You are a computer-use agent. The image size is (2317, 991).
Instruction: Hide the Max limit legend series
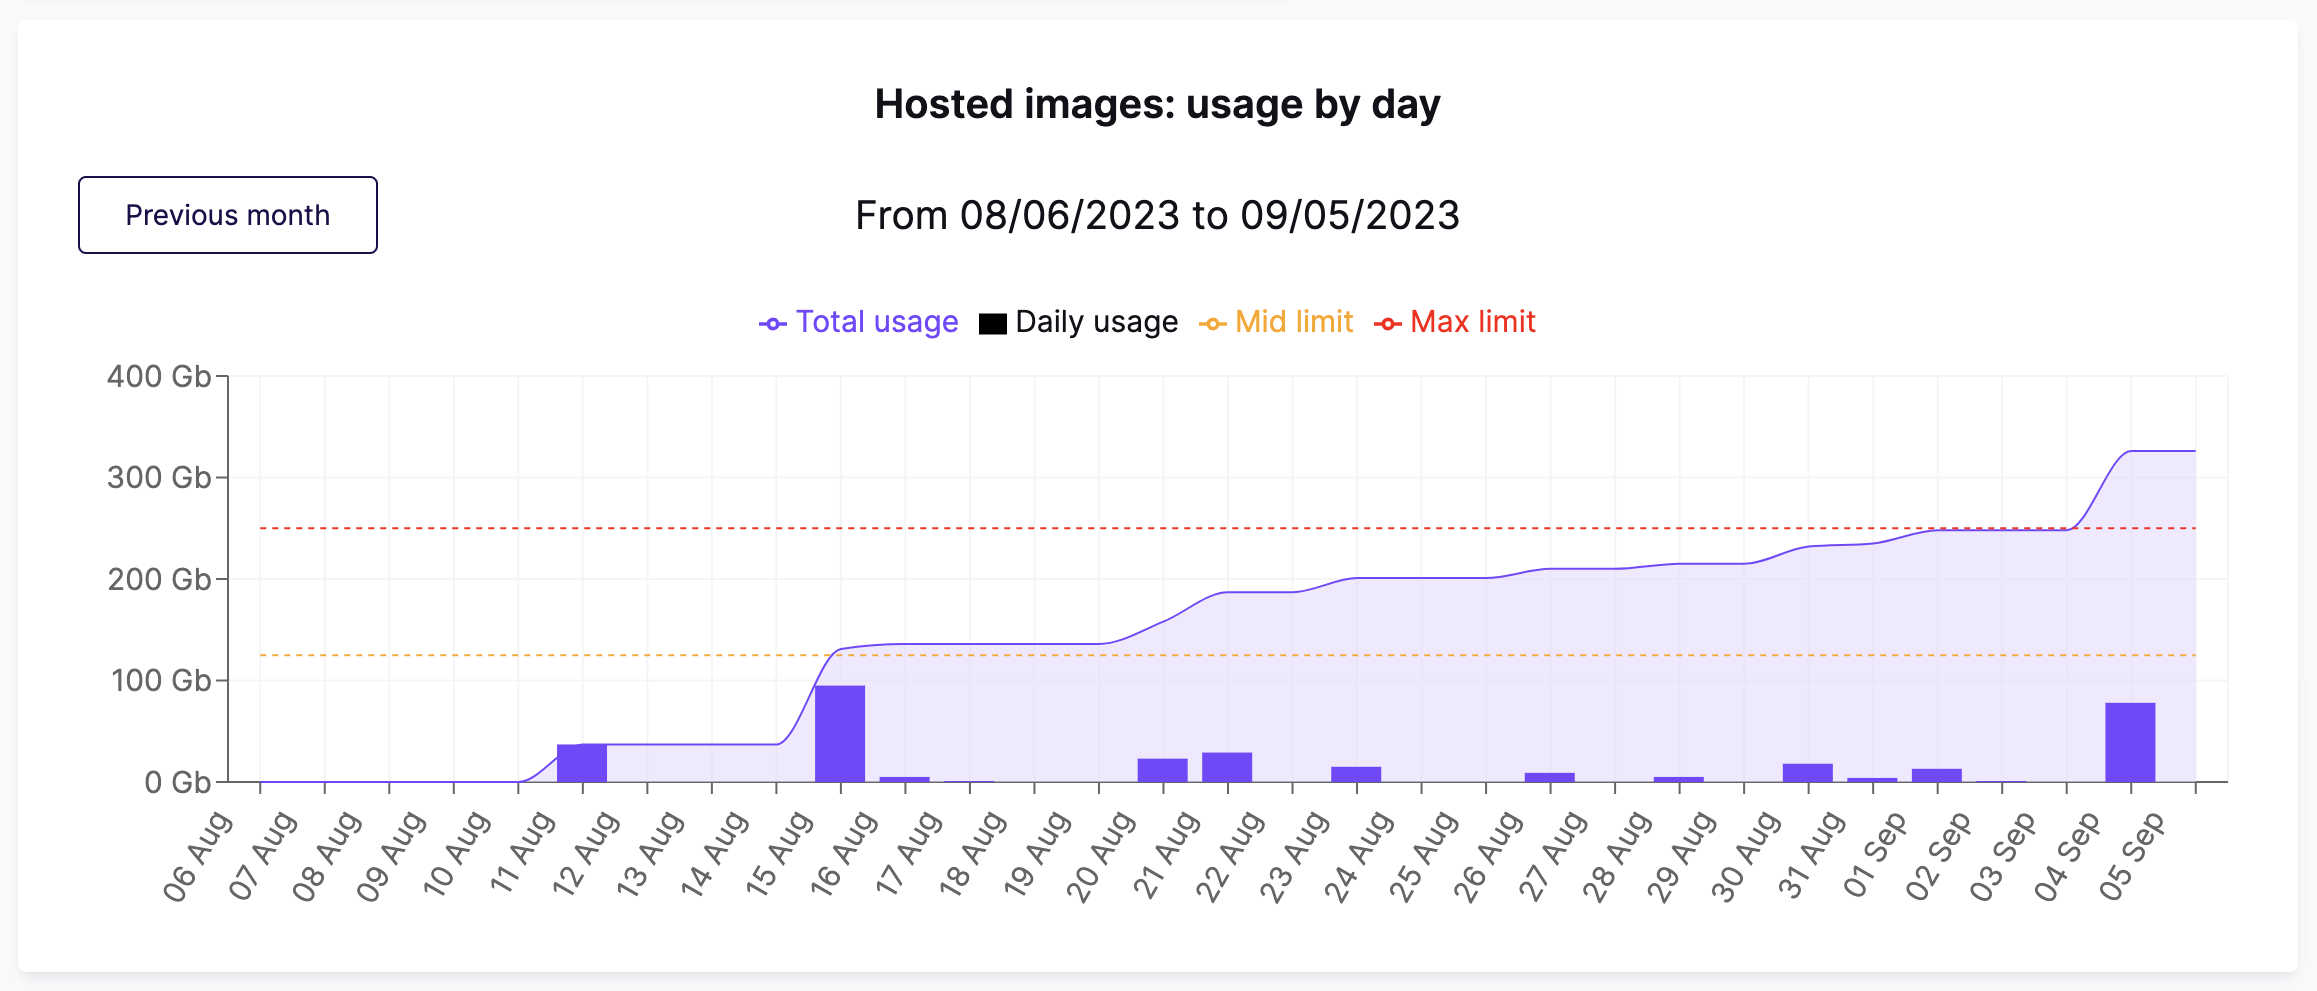1455,322
